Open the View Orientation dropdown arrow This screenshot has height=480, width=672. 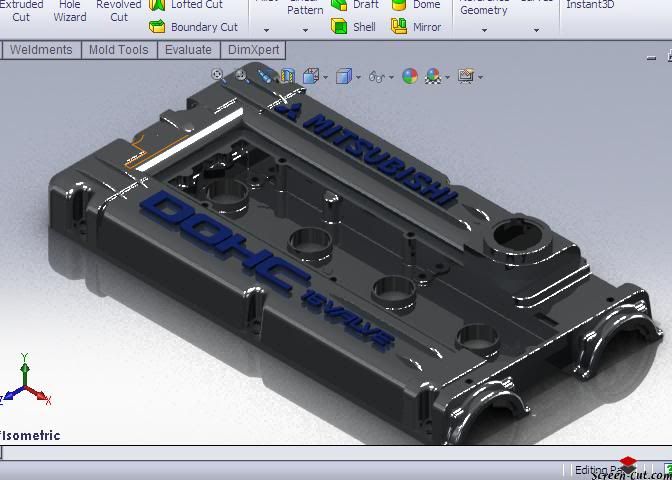pos(326,78)
